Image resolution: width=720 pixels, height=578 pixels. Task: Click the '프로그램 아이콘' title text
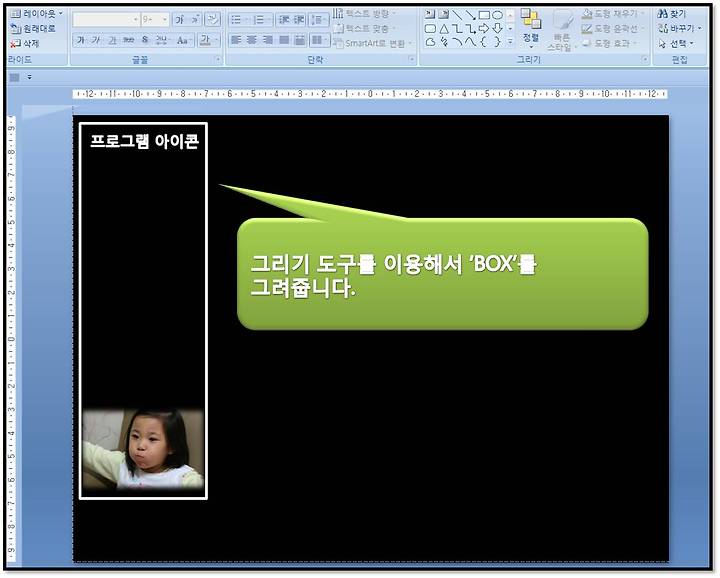tap(144, 141)
